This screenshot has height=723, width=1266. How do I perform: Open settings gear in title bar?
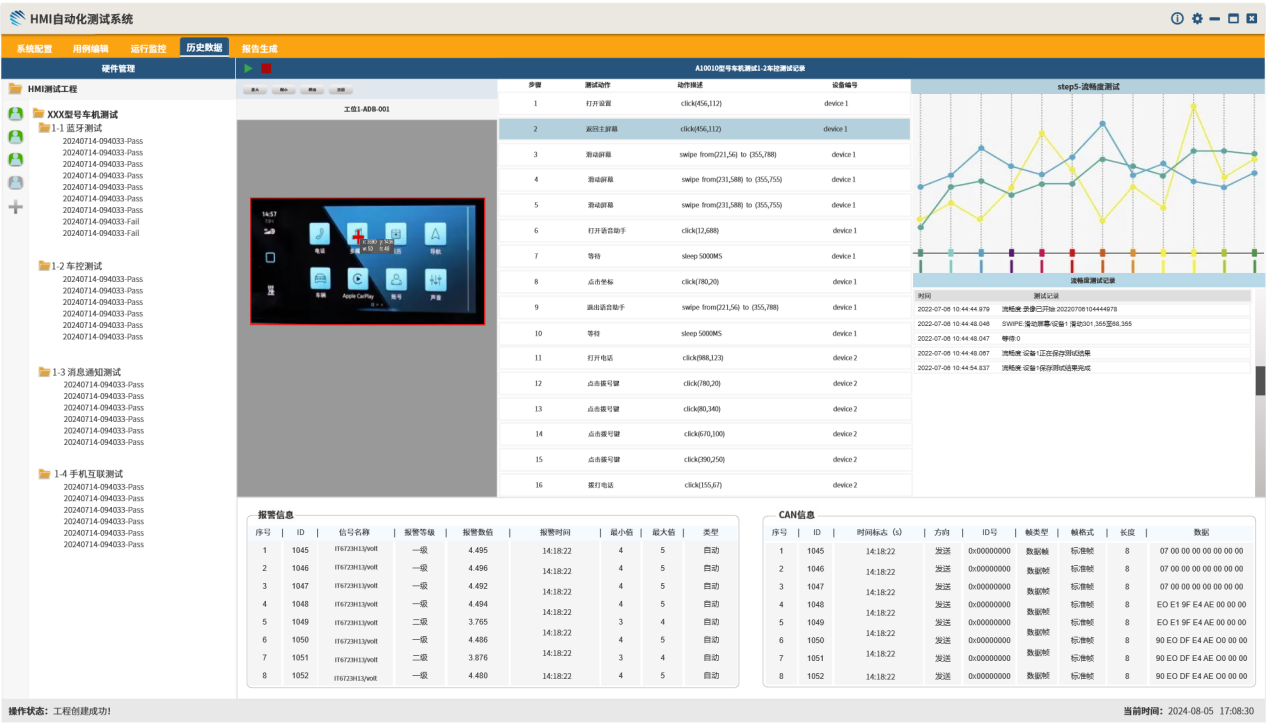(x=1196, y=19)
